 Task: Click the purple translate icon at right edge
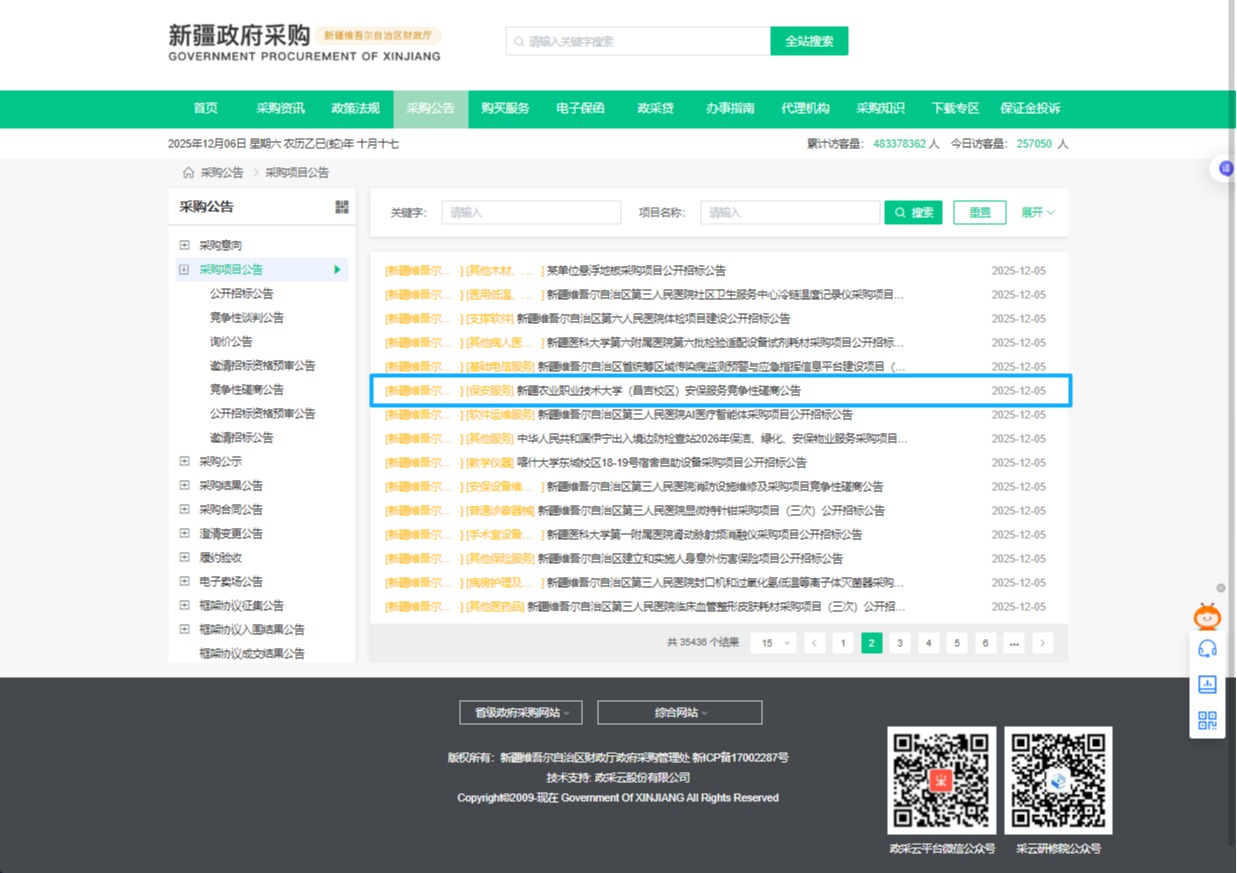click(x=1226, y=169)
